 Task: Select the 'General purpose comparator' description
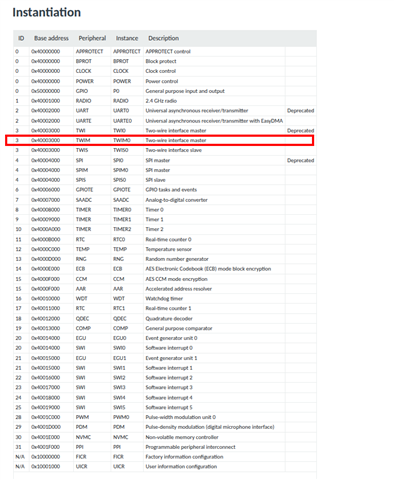(x=179, y=328)
